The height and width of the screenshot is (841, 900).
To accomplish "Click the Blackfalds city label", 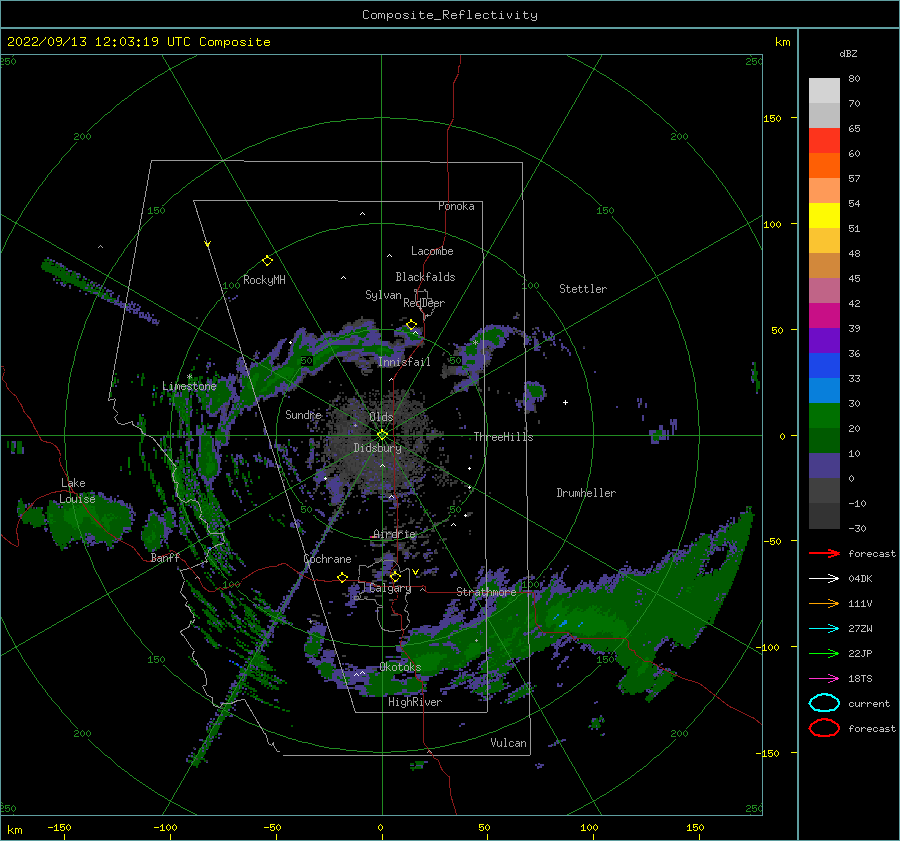I will [425, 277].
